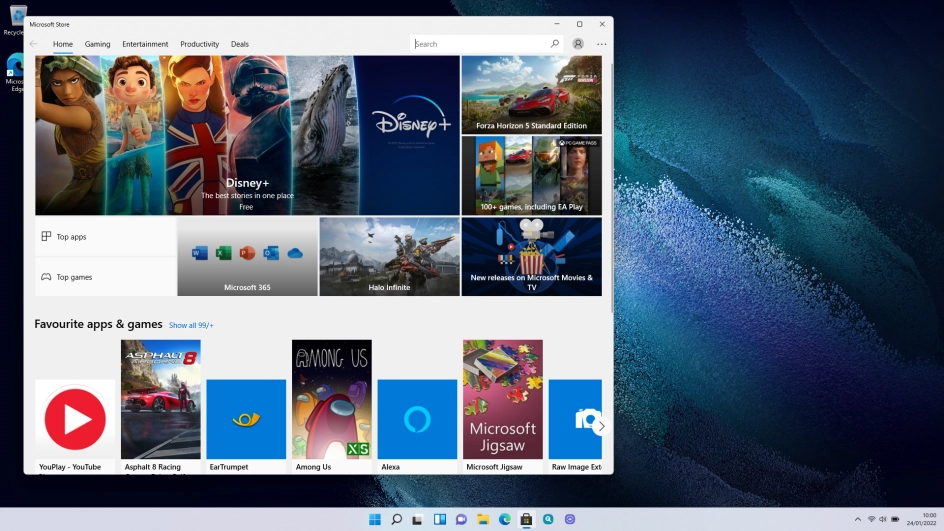Viewport: 944px width, 531px height.
Task: Open the YouPlay - YouTube app icon
Action: 75,419
